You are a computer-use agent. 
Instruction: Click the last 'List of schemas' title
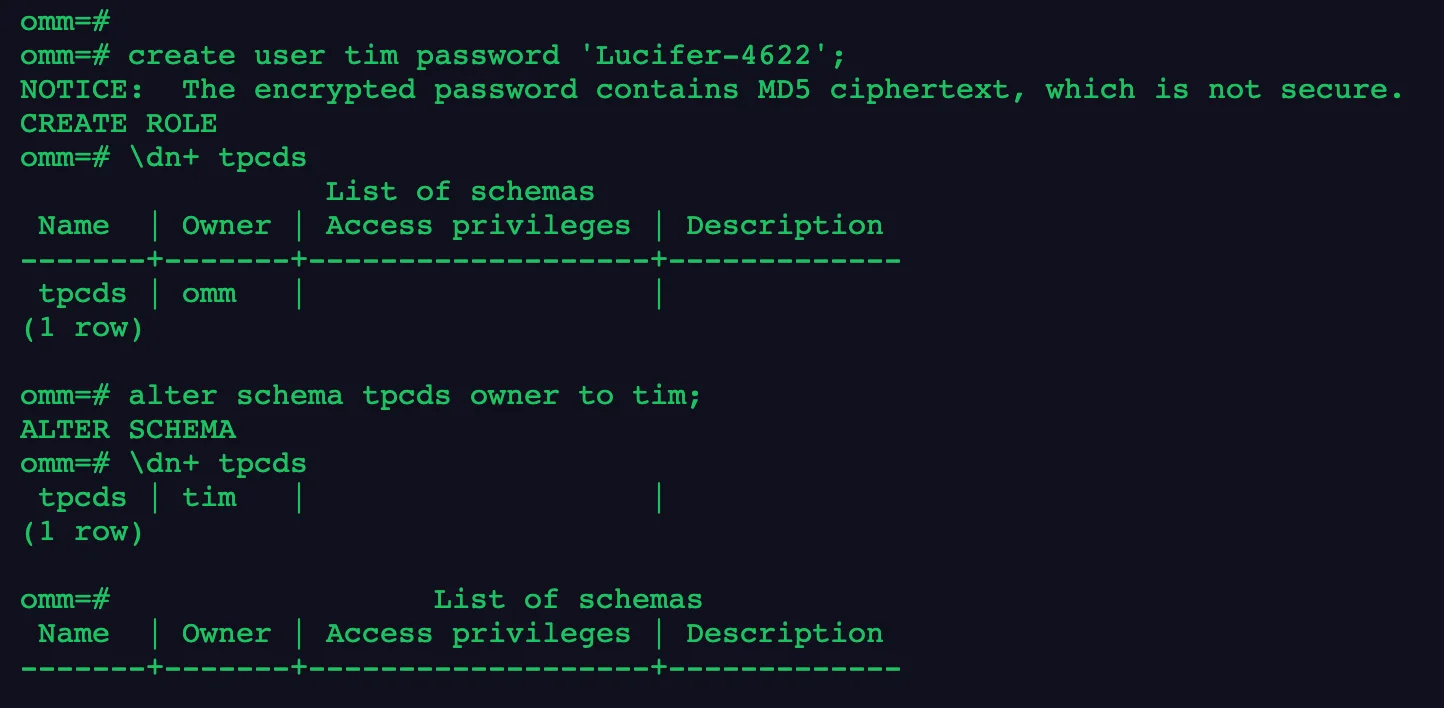pyautogui.click(x=567, y=599)
